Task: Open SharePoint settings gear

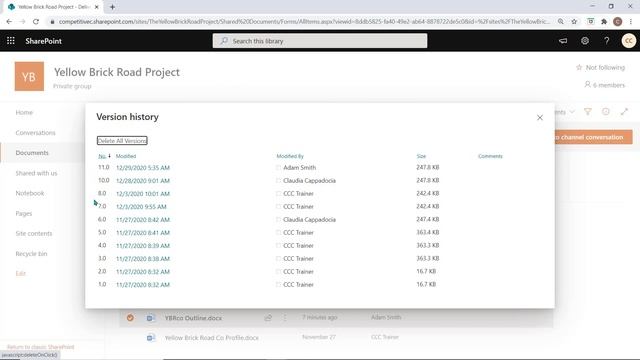Action: (585, 41)
